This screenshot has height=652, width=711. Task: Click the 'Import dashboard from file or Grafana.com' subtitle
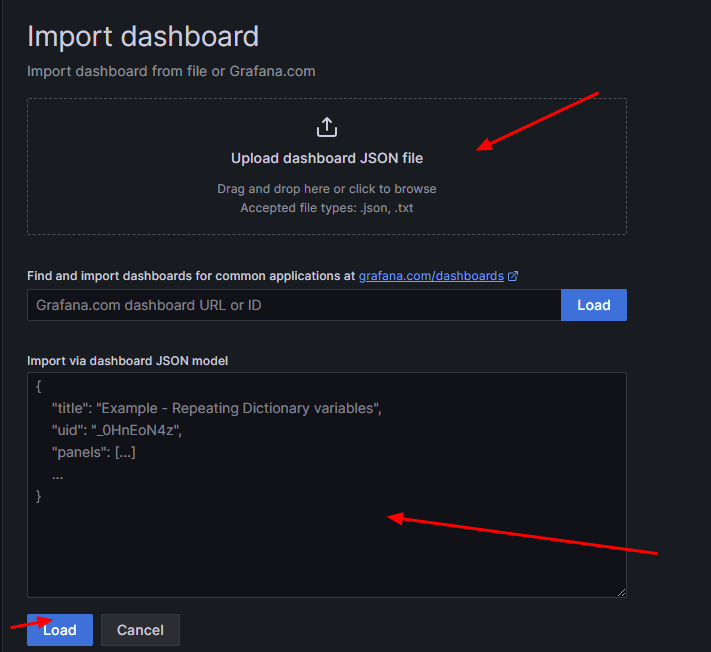pos(171,71)
